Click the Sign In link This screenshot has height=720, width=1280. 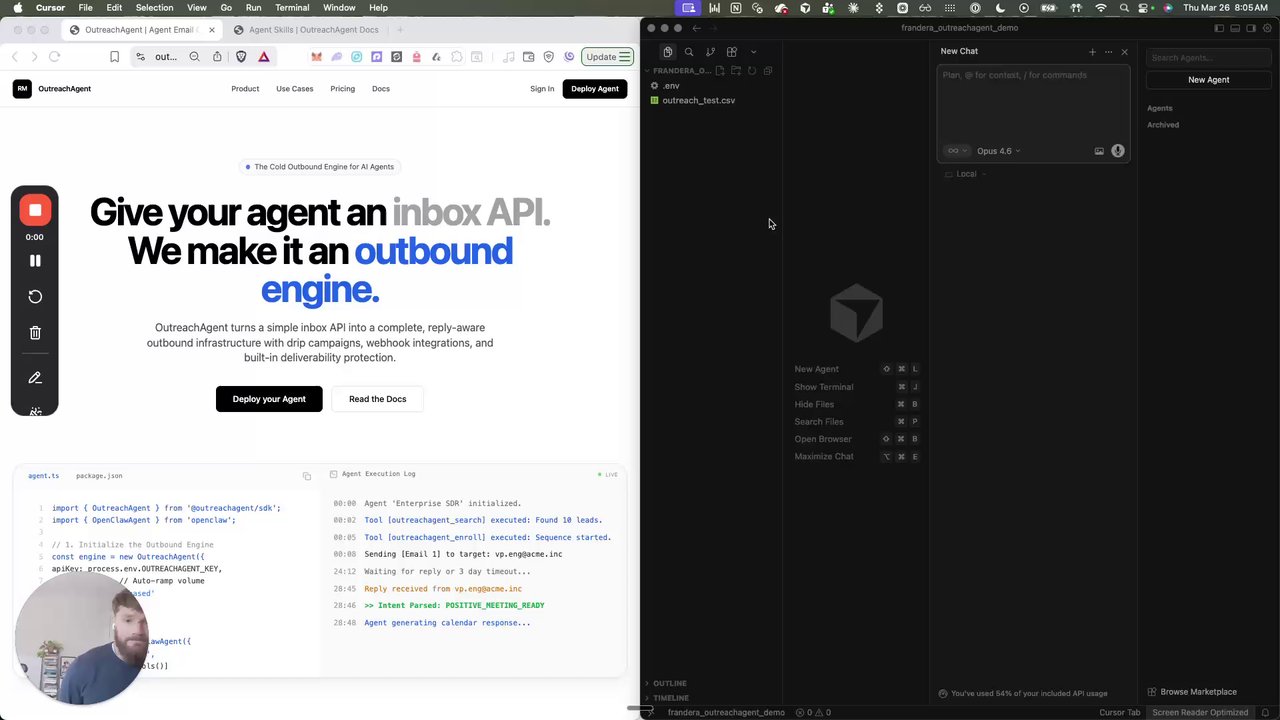point(542,89)
